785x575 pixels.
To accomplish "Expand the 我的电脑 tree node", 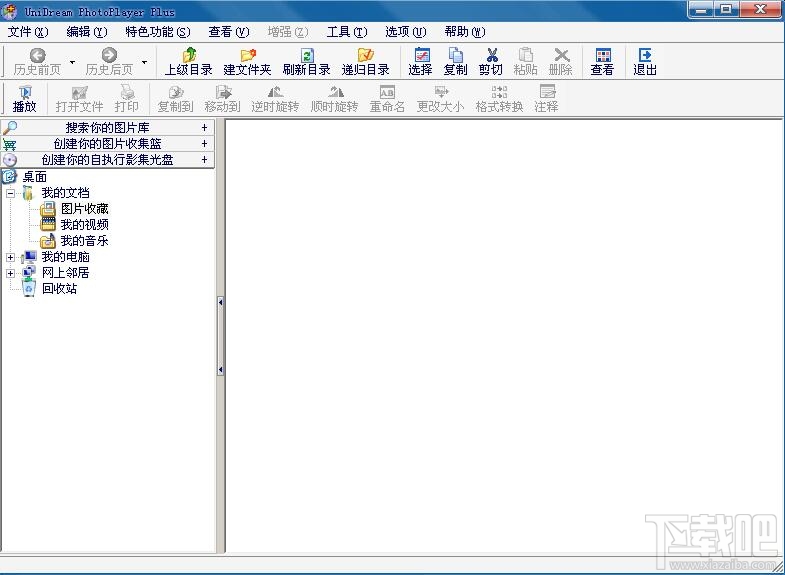I will (11, 257).
